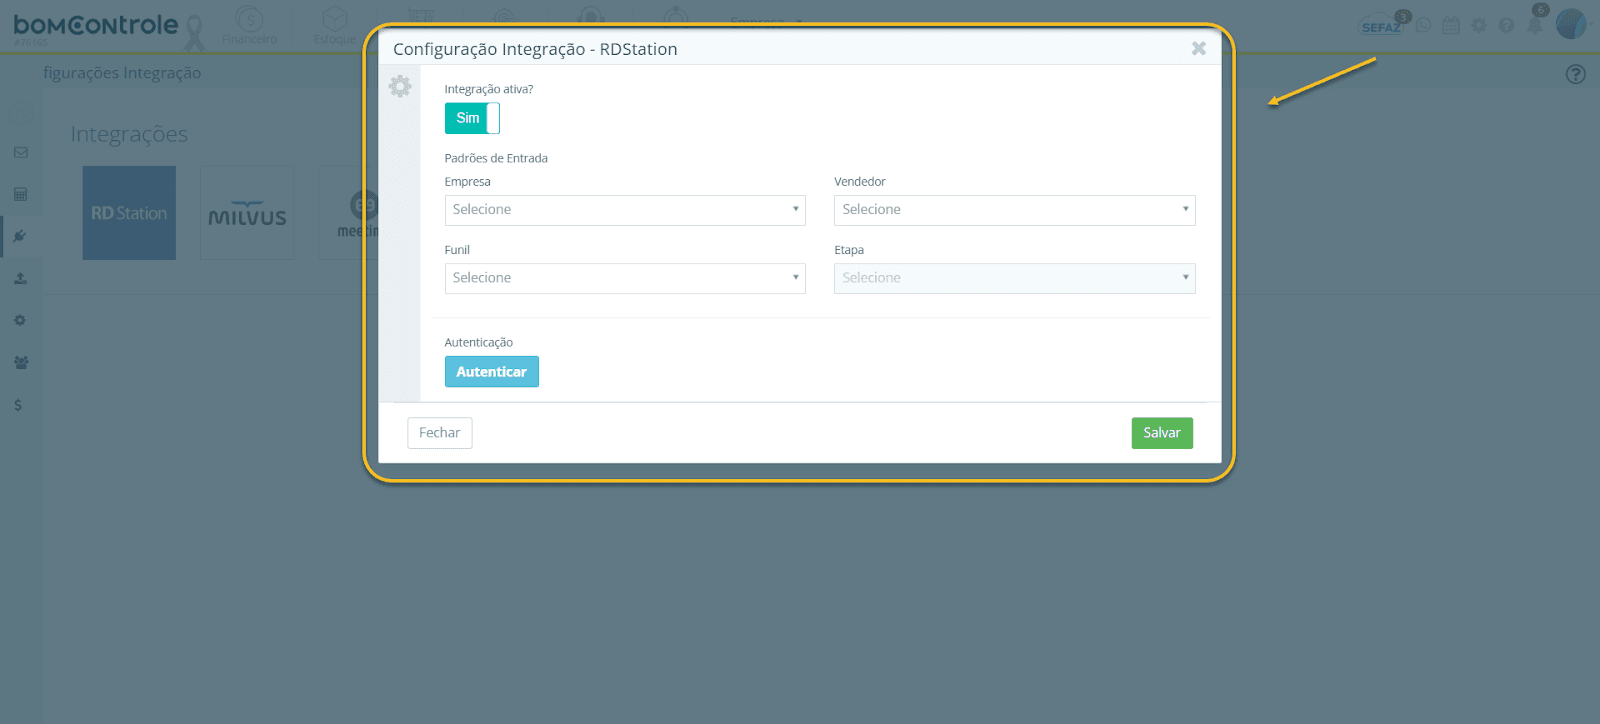Select the Milvus integration tile

[247, 213]
